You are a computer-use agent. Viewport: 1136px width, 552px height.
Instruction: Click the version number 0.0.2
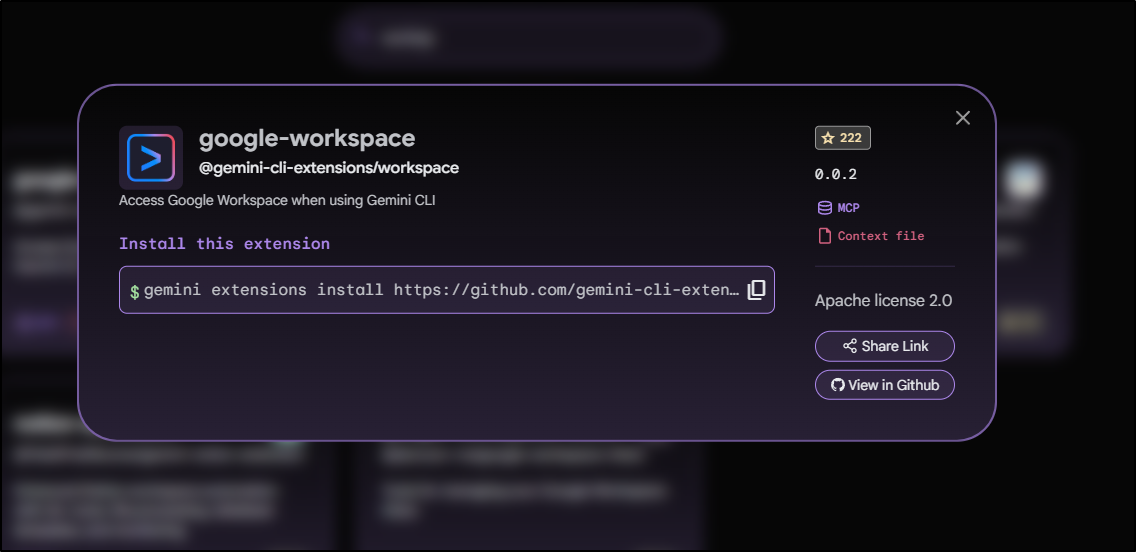coord(836,174)
